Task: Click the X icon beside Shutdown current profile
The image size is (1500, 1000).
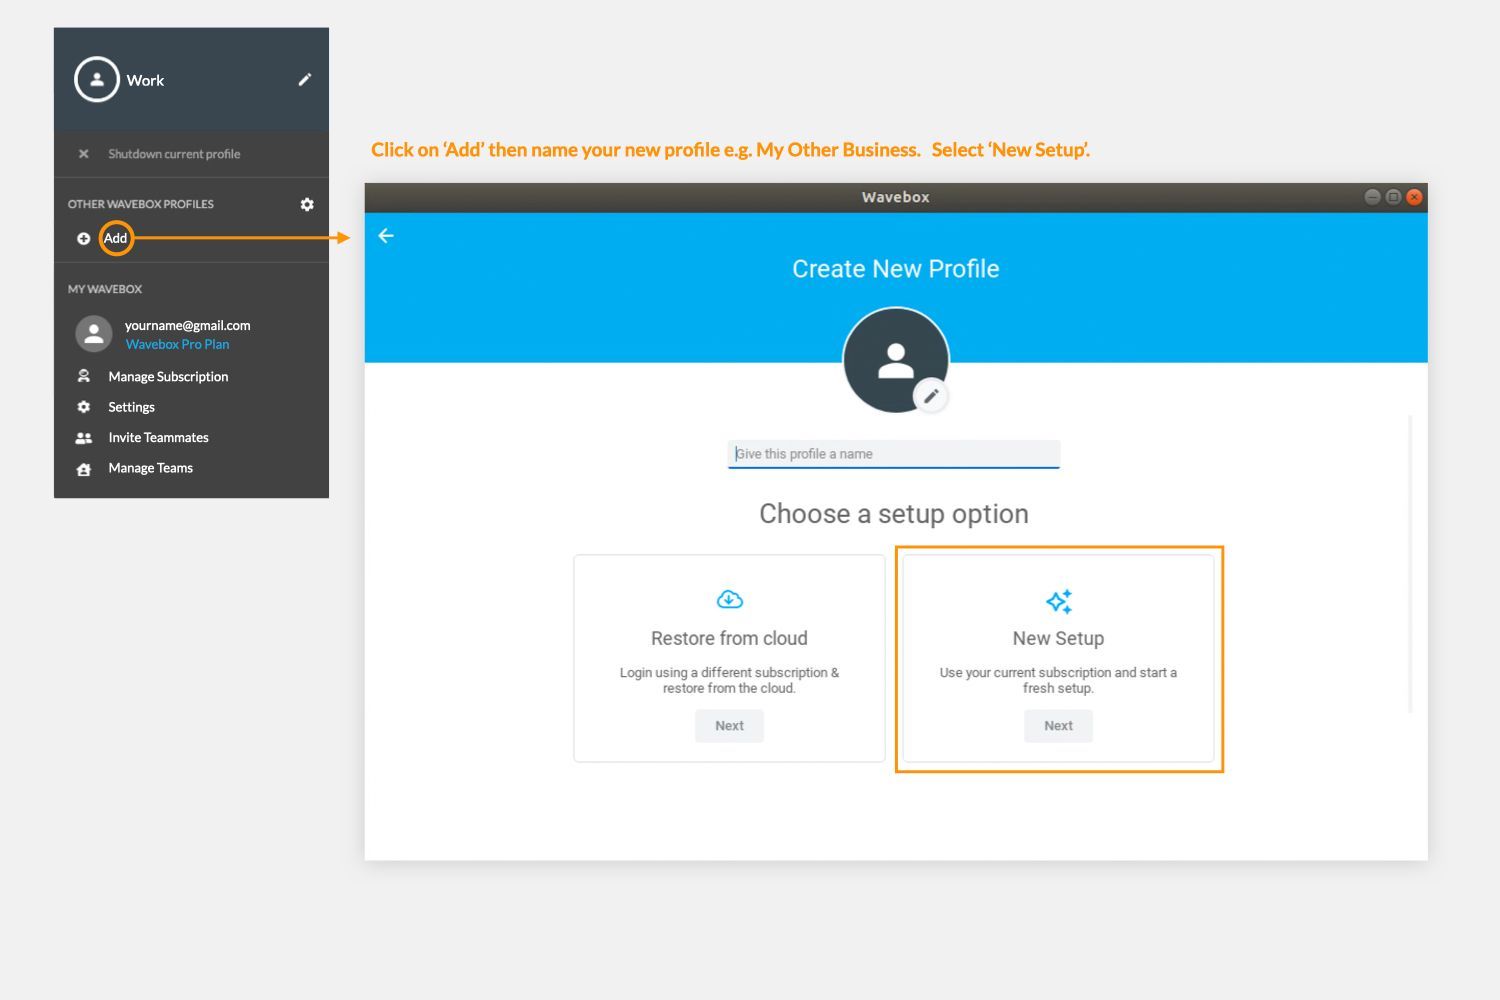Action: (84, 154)
